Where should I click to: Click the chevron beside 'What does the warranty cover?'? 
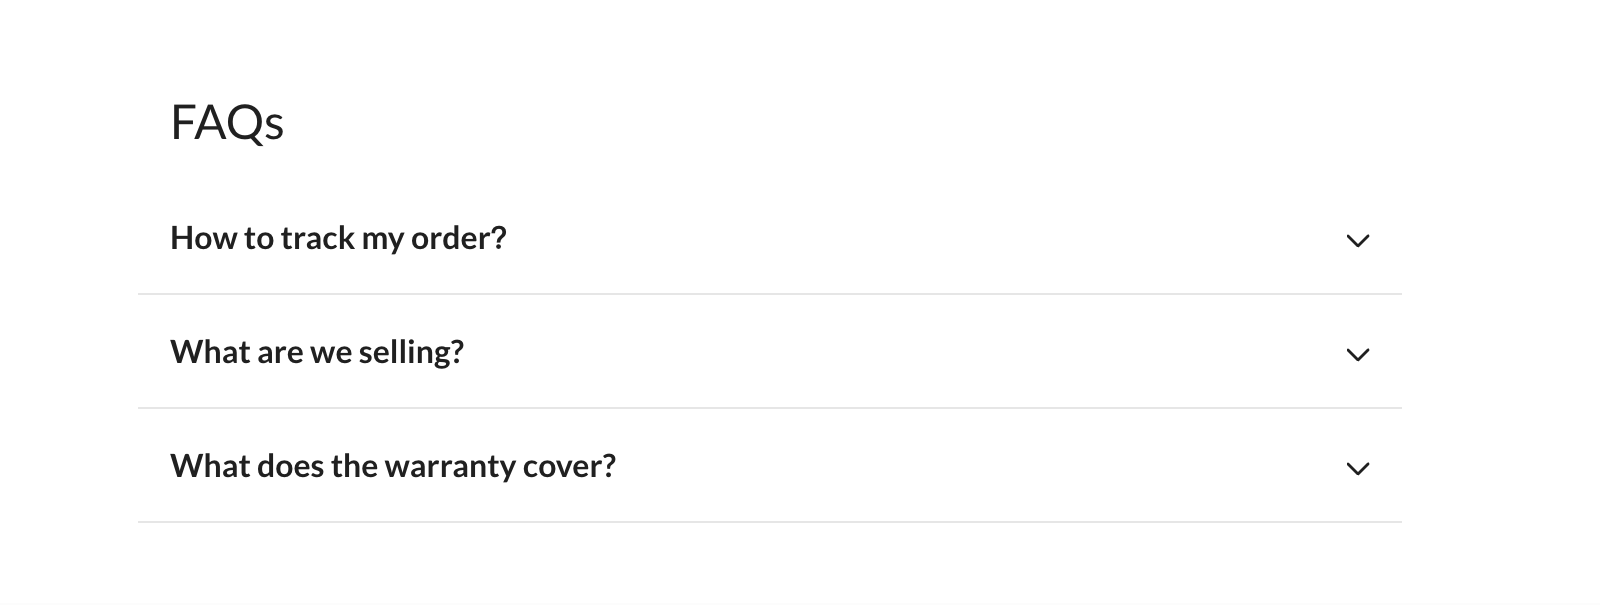pos(1357,469)
